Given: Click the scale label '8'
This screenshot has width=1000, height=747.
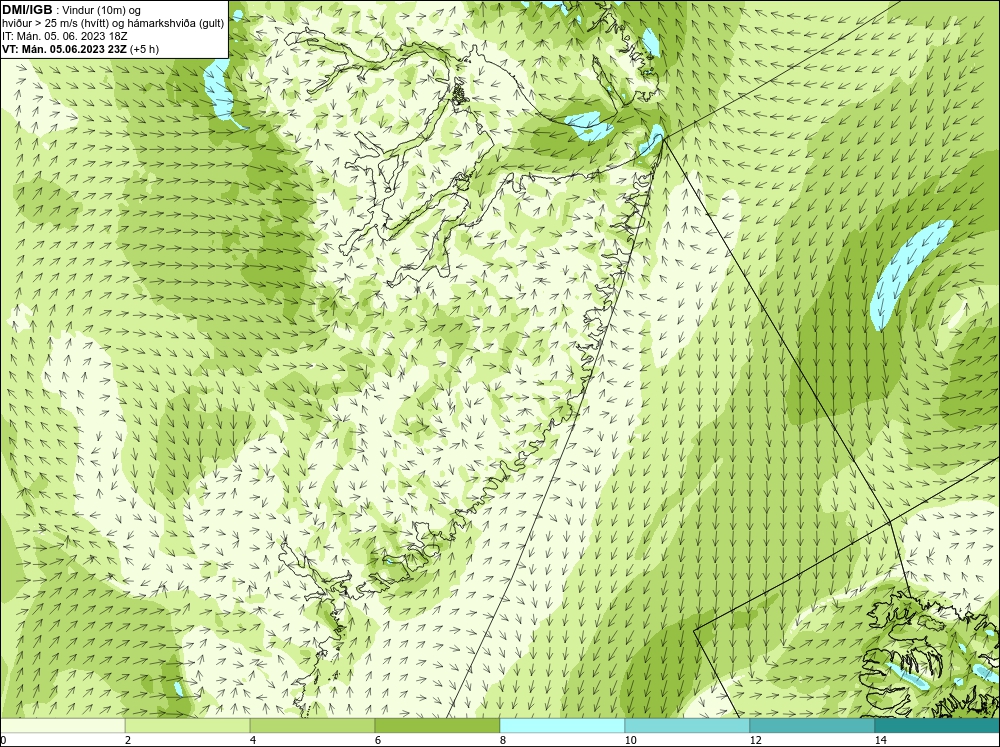Looking at the screenshot, I should click(503, 740).
